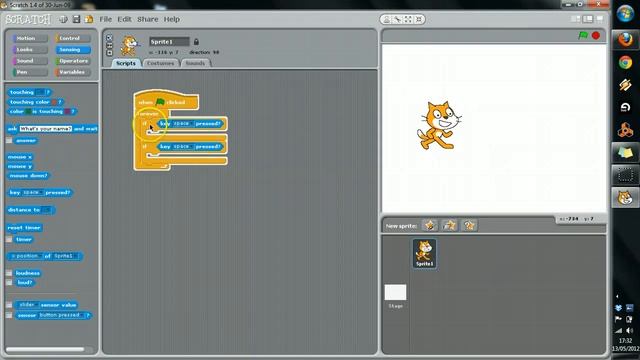Open the Help menu
640x360 pixels.
tap(171, 19)
